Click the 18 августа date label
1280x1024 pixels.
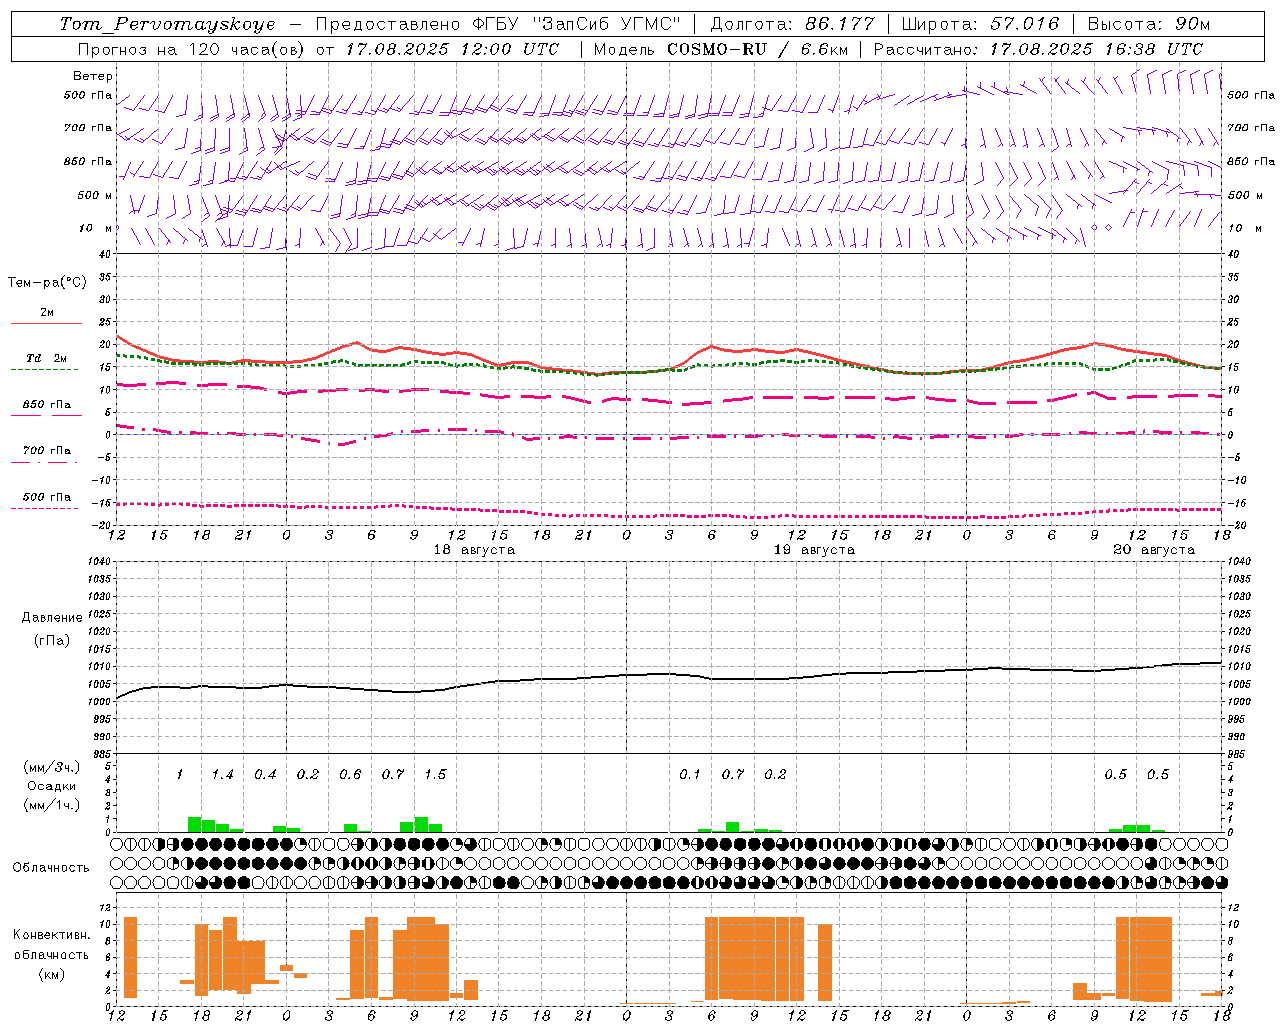pyautogui.click(x=474, y=550)
